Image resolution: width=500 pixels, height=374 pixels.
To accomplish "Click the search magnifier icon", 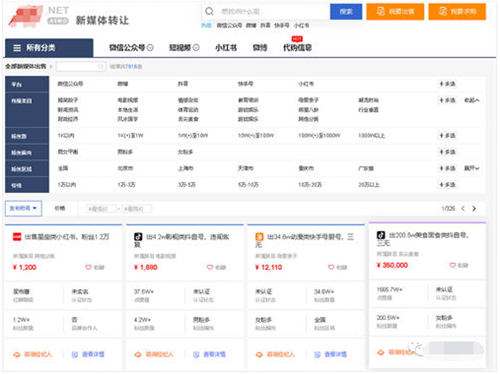I will [209, 12].
